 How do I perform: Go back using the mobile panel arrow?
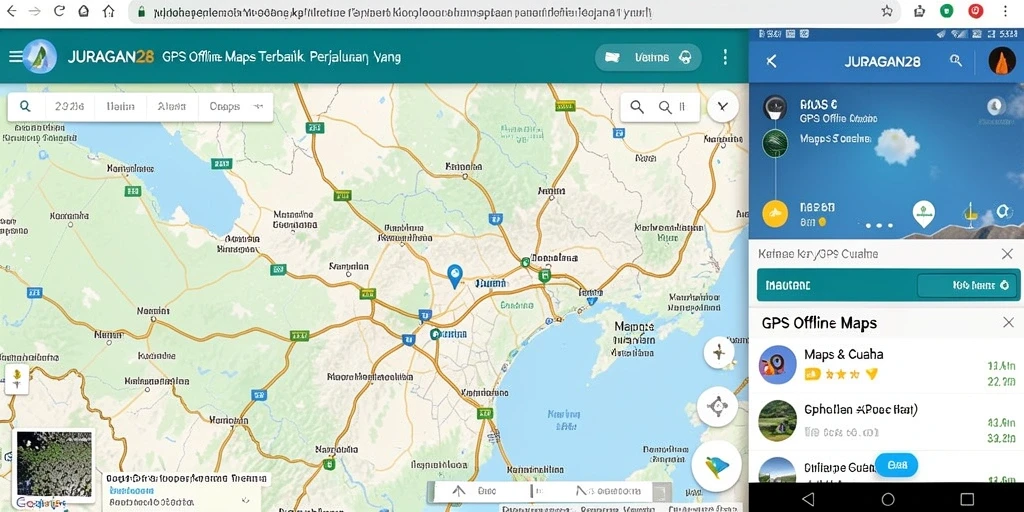pyautogui.click(x=771, y=61)
